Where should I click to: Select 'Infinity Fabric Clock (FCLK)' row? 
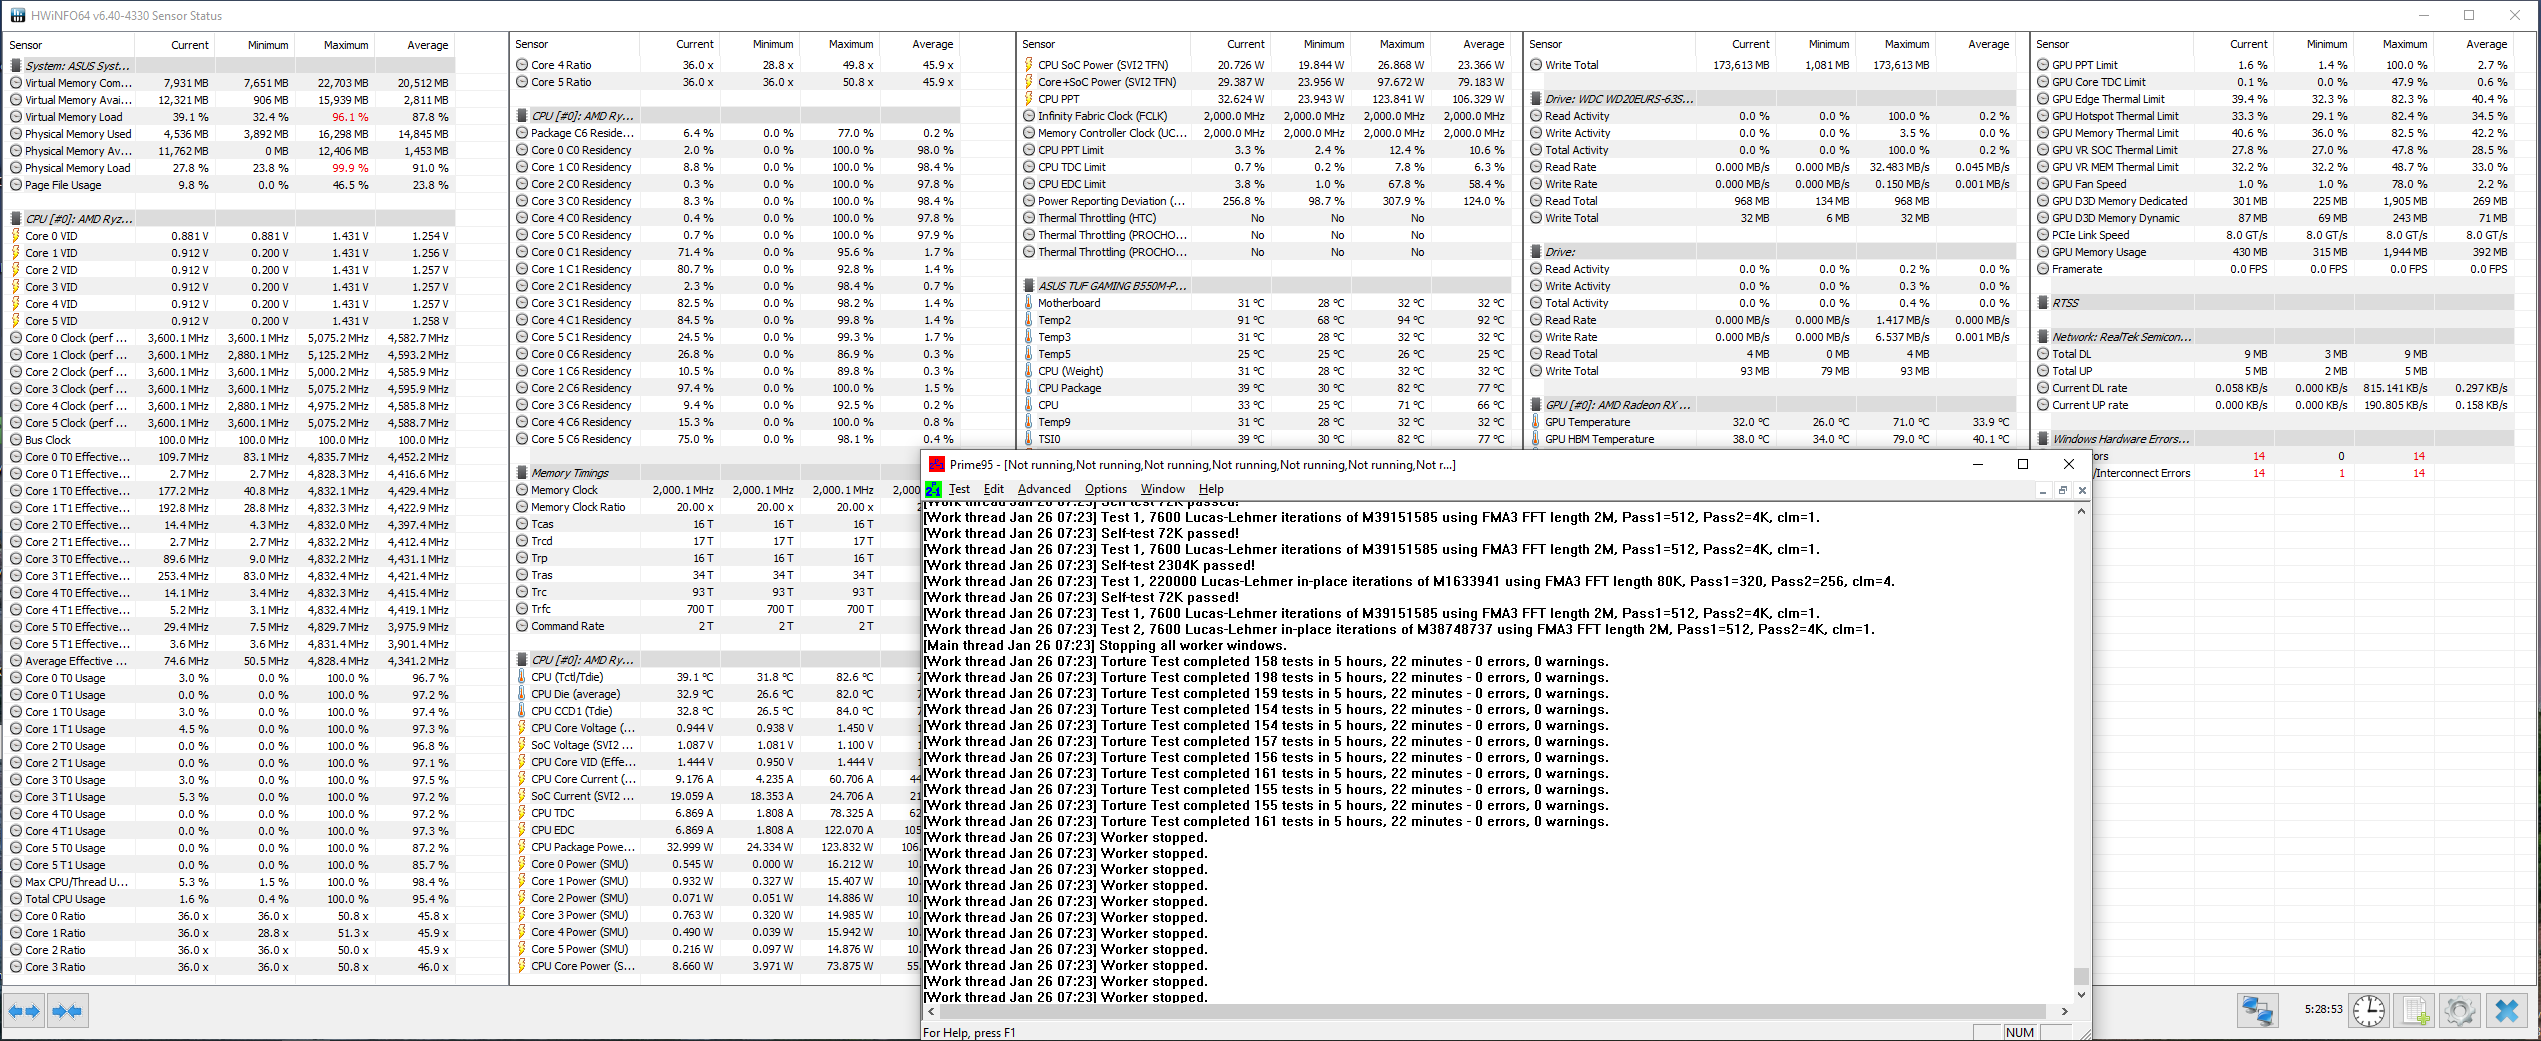point(1266,116)
